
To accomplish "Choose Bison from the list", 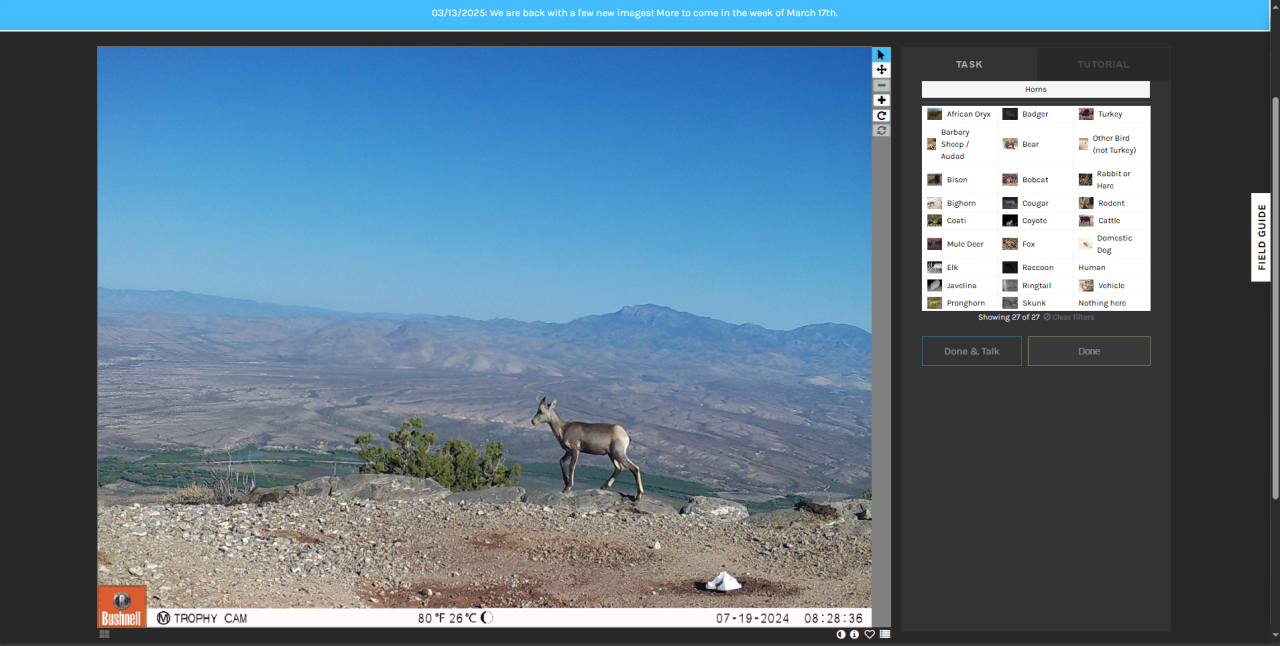I will coord(960,180).
